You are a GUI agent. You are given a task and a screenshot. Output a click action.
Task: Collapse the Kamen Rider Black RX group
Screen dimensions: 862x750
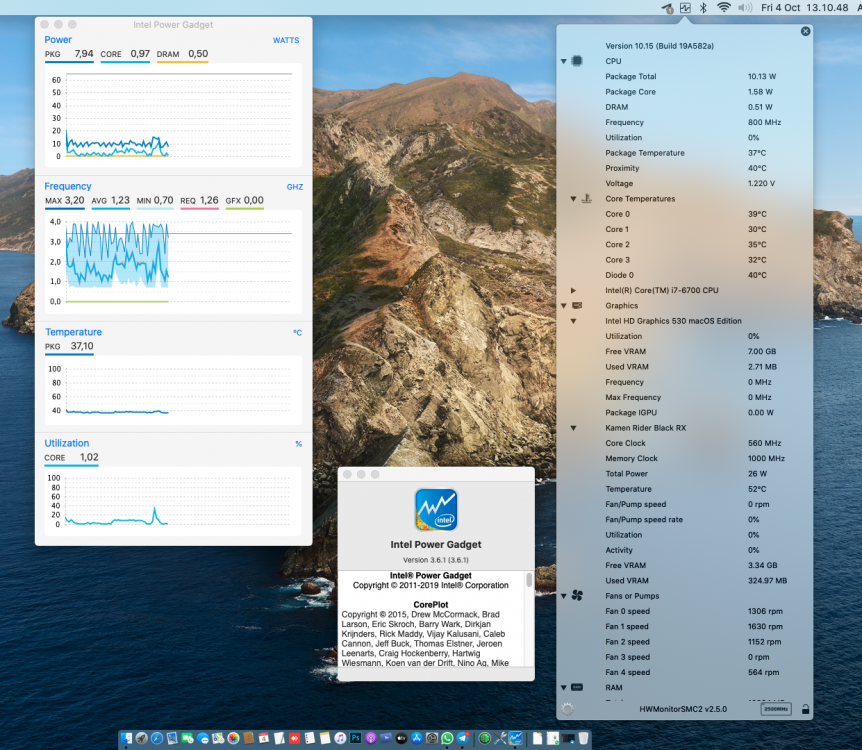[573, 428]
